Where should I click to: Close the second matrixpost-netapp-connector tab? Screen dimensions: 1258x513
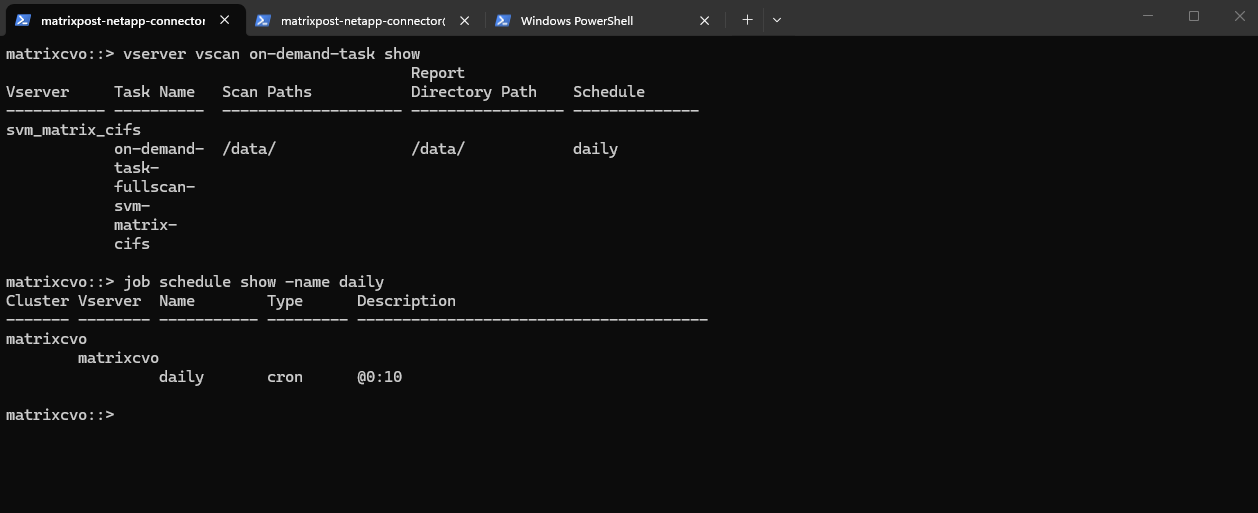click(x=464, y=20)
